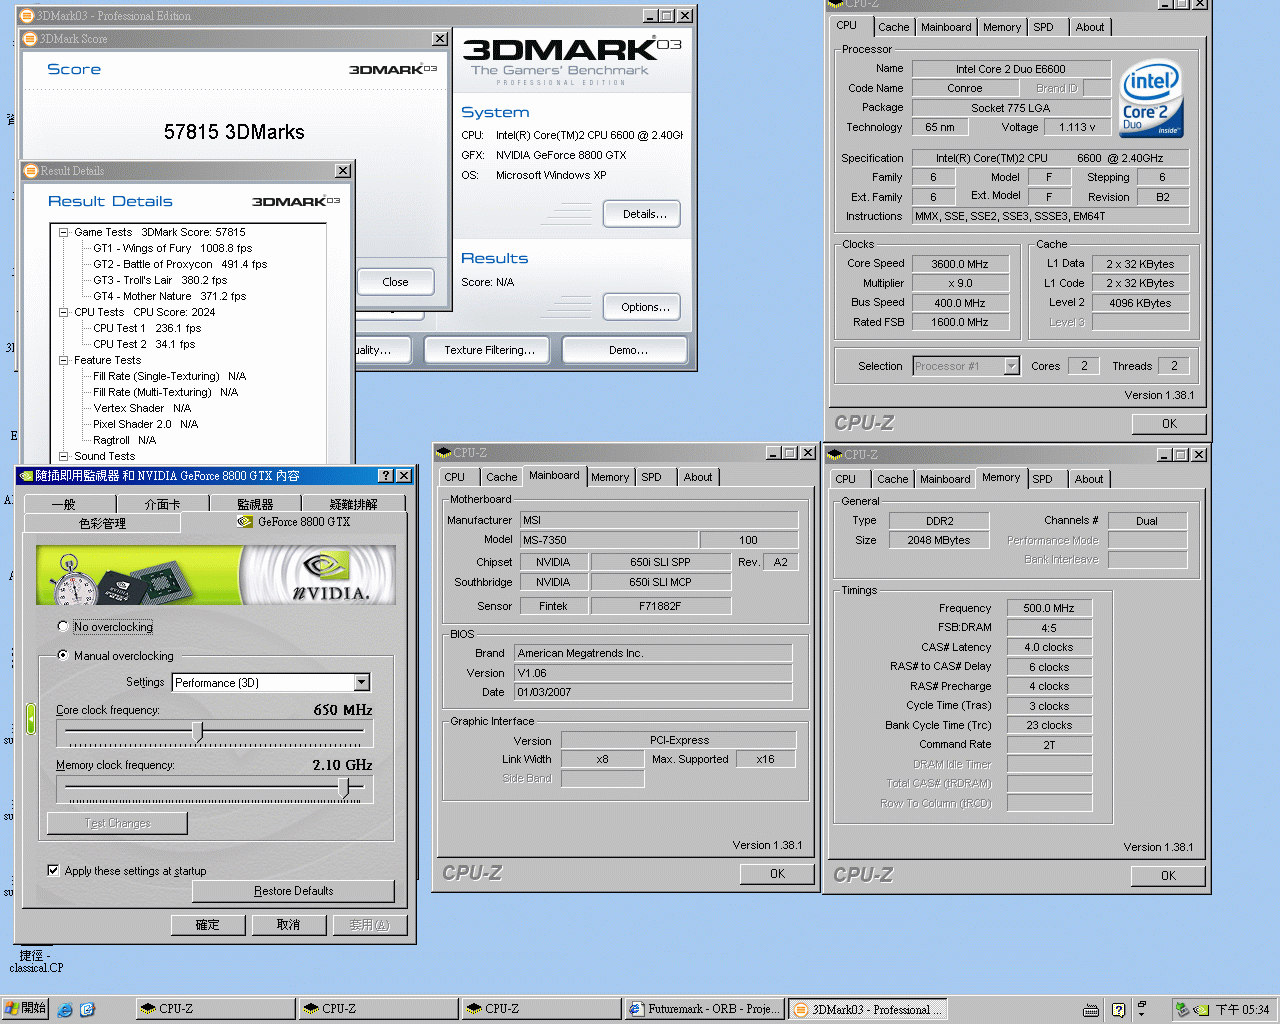Click the 取消 button

[x=289, y=925]
